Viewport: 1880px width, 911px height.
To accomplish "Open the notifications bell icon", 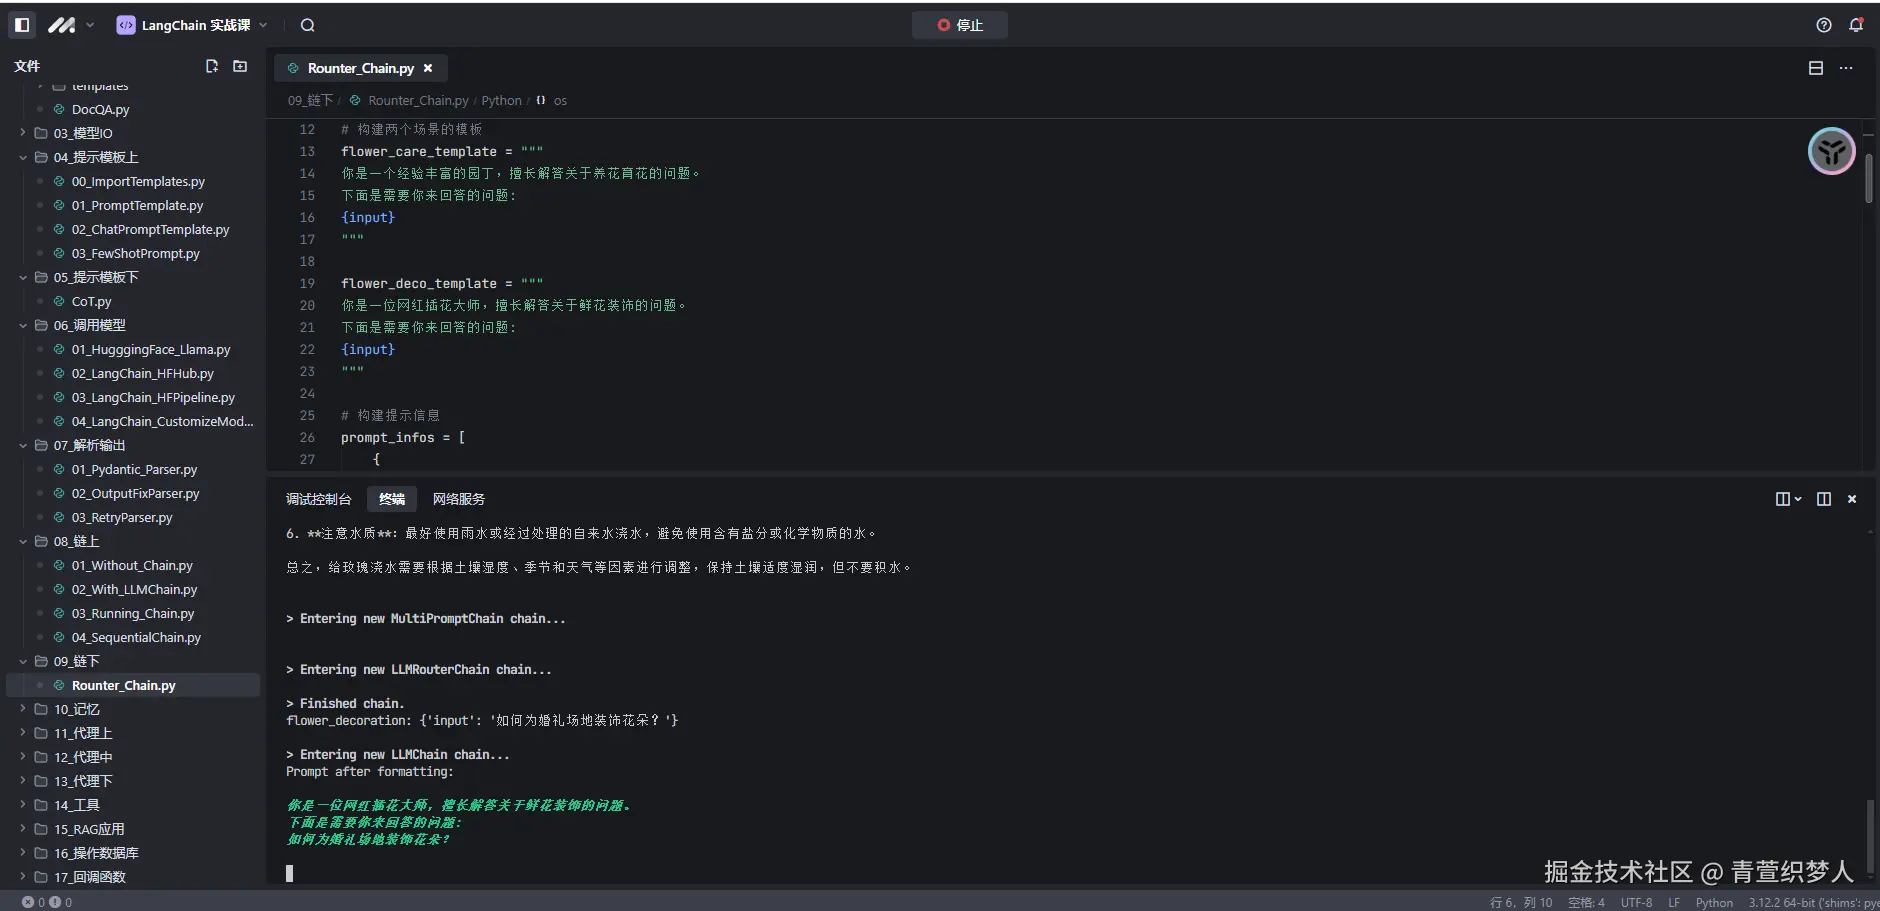I will [1856, 25].
